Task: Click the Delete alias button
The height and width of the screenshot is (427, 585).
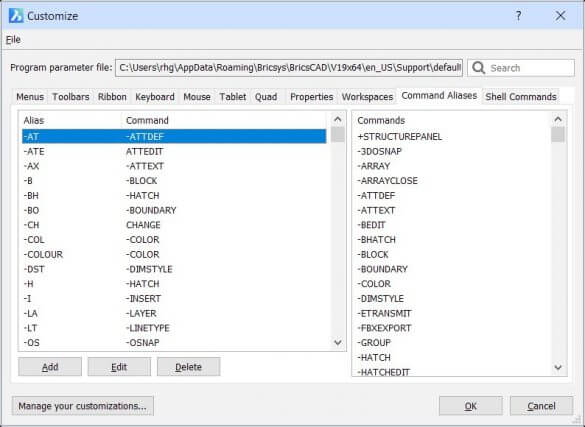Action: point(188,367)
